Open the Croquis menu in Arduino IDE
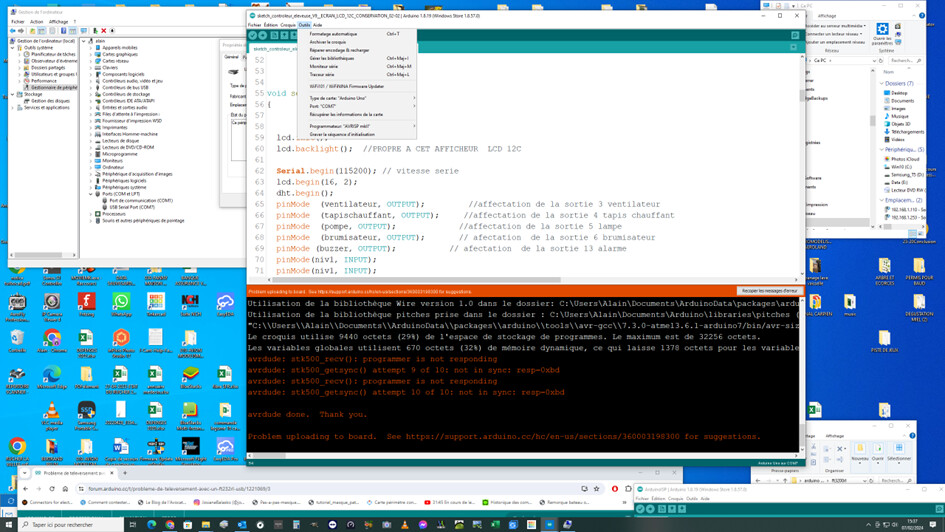Viewport: 945px width, 532px height. point(288,25)
